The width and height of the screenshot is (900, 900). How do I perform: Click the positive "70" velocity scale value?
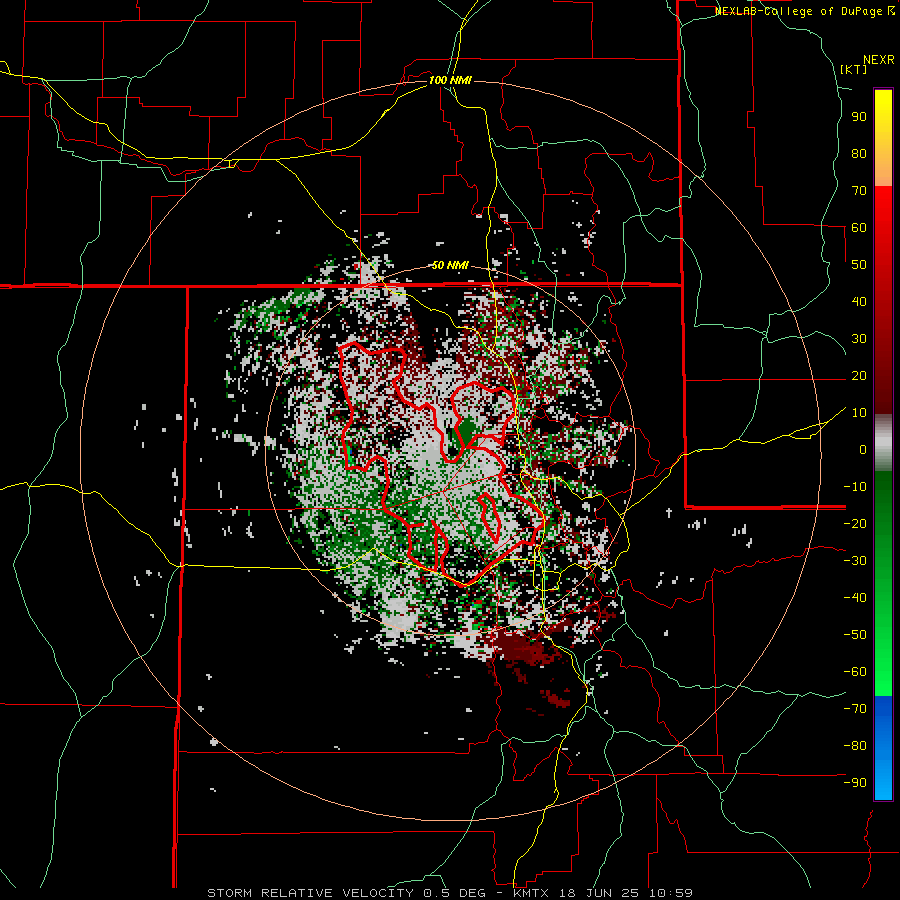[859, 191]
